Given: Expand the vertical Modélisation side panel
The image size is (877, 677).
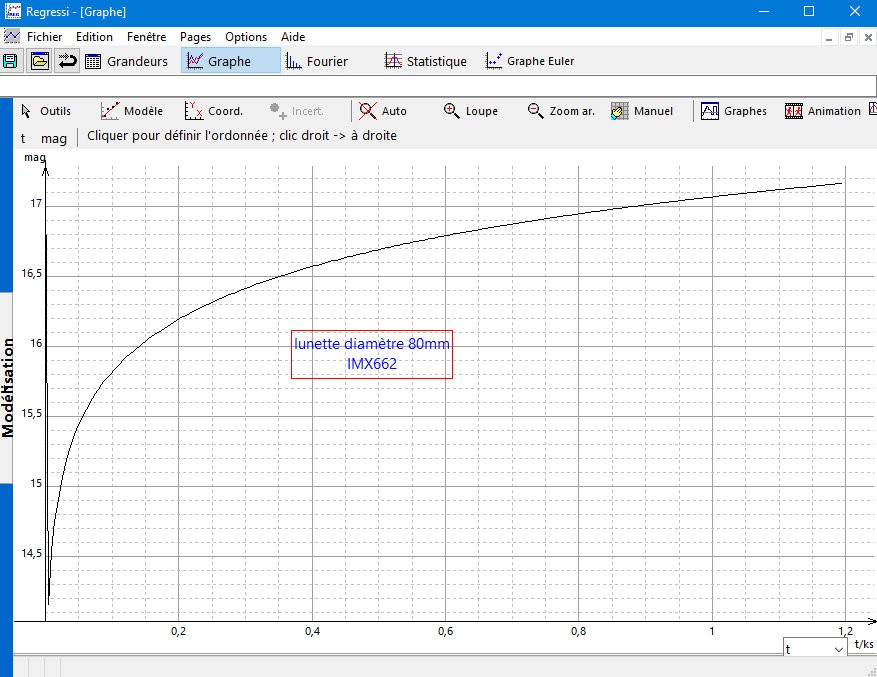Looking at the screenshot, I should click(6, 387).
